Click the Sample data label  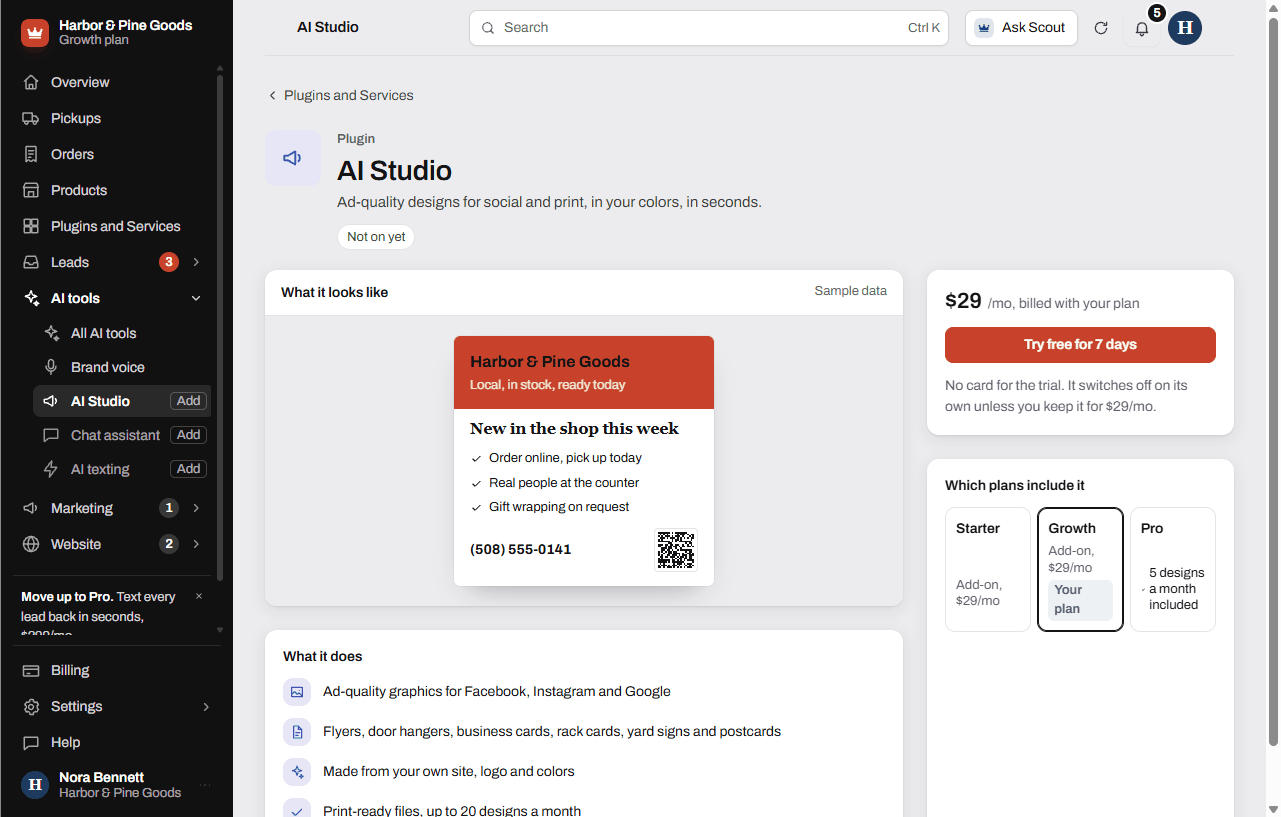click(851, 291)
